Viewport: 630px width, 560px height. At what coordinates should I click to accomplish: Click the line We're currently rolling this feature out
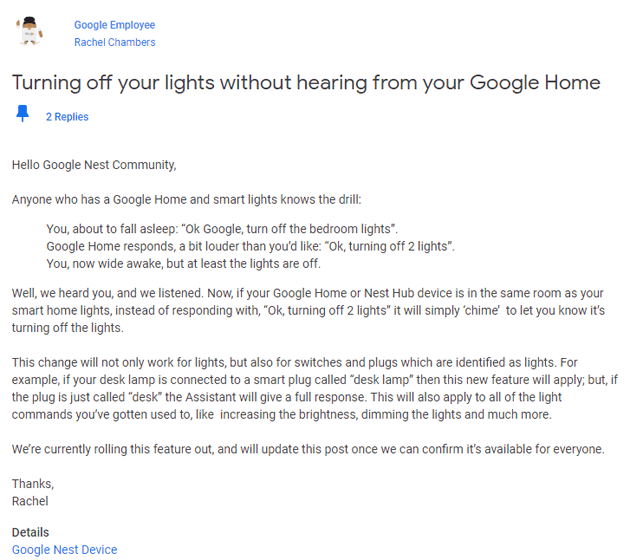pyautogui.click(x=308, y=449)
